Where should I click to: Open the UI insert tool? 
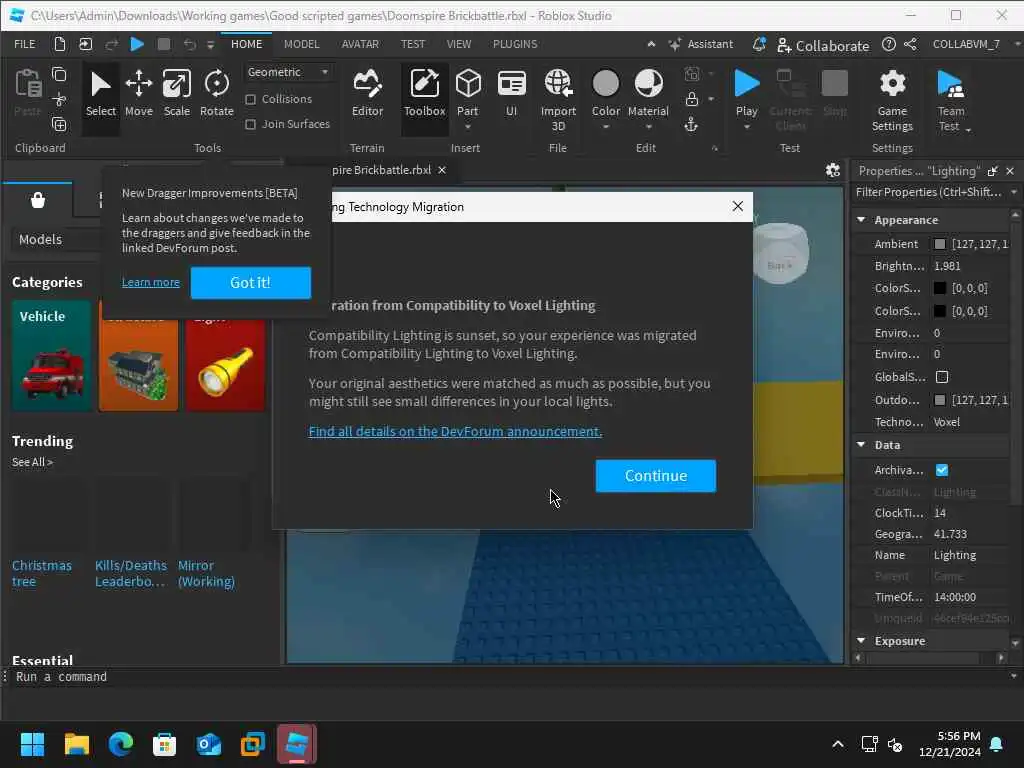tap(511, 93)
